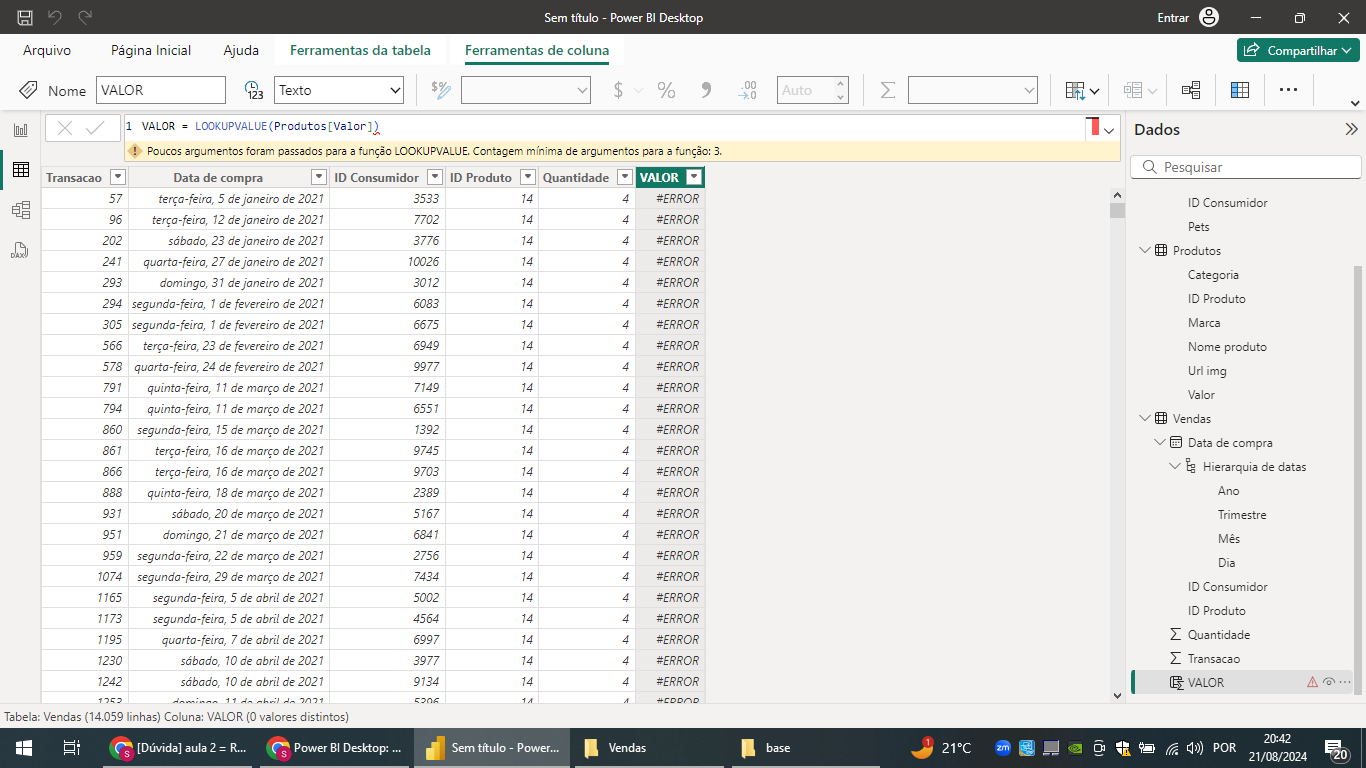1366x768 pixels.
Task: Open the format dropdown next to currency icon
Action: (x=526, y=90)
